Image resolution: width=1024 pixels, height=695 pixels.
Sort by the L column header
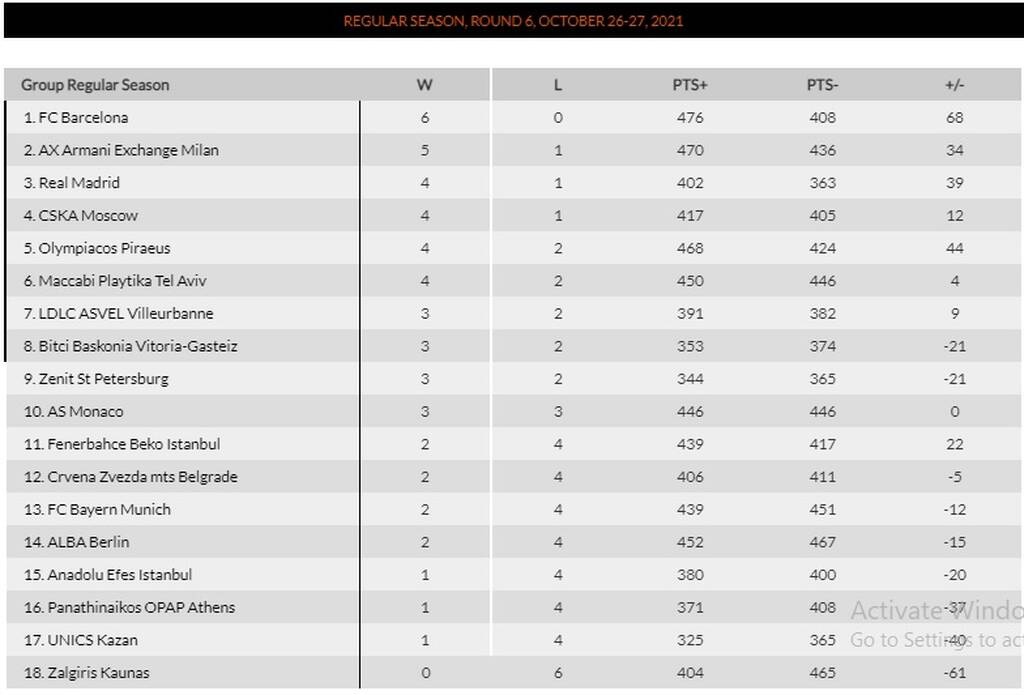[558, 85]
